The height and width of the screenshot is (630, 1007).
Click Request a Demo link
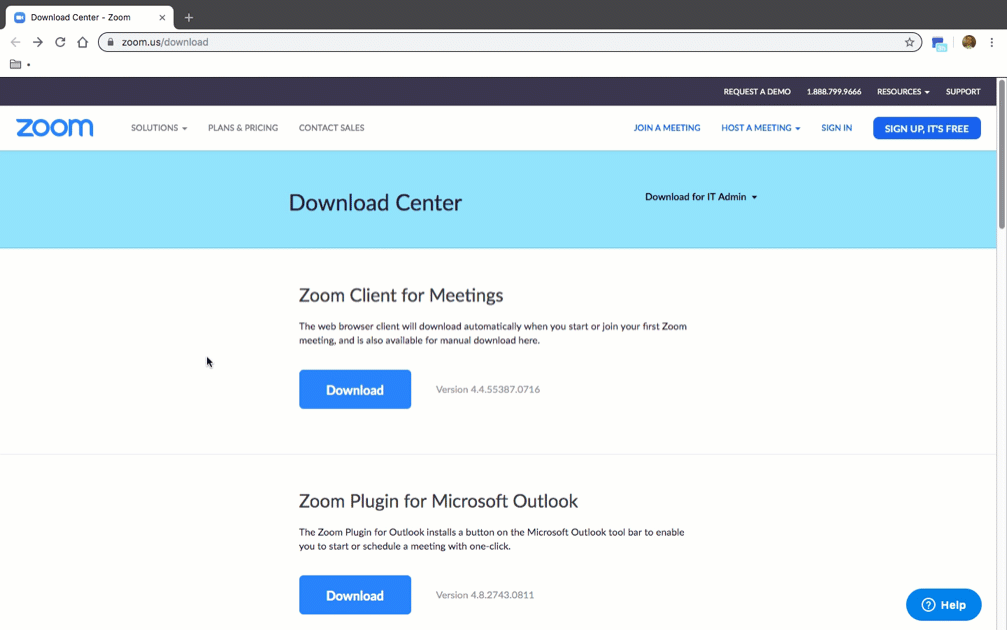point(757,92)
